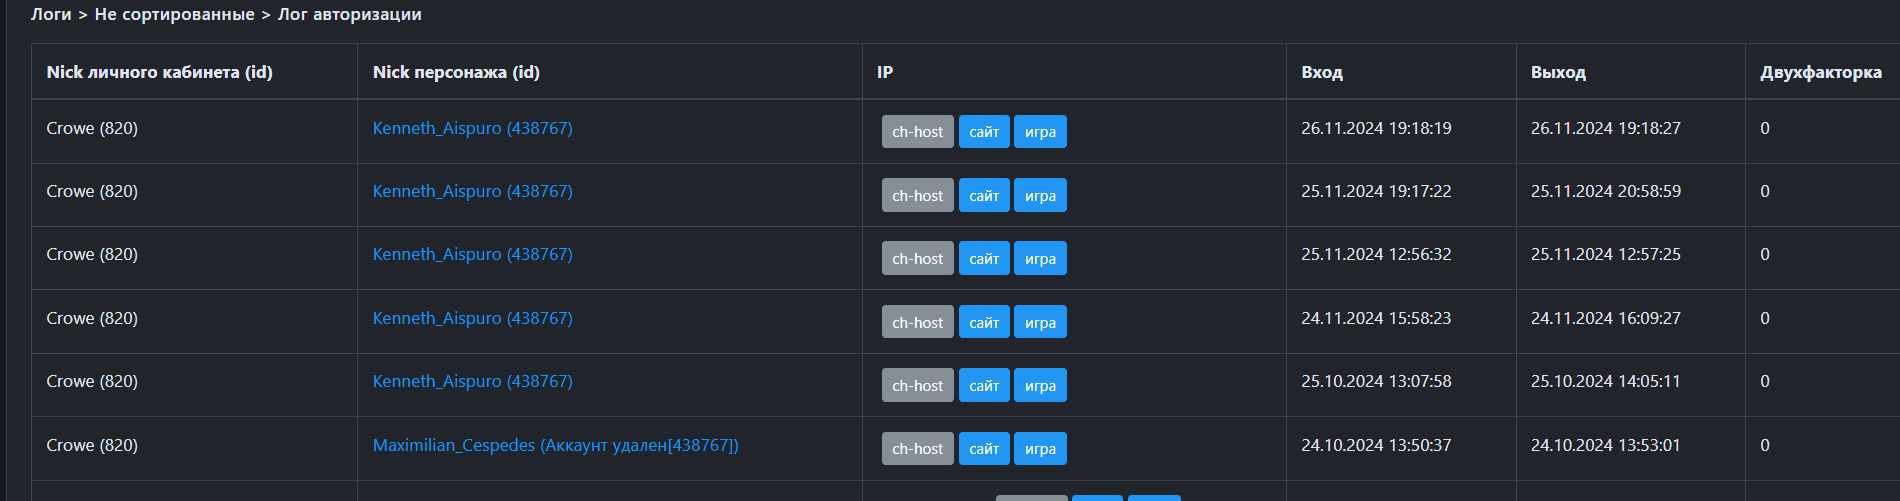
Task: Open Kenneth_Aispuro link in the 25.11.2024 19:17:22 row
Action: 472,191
